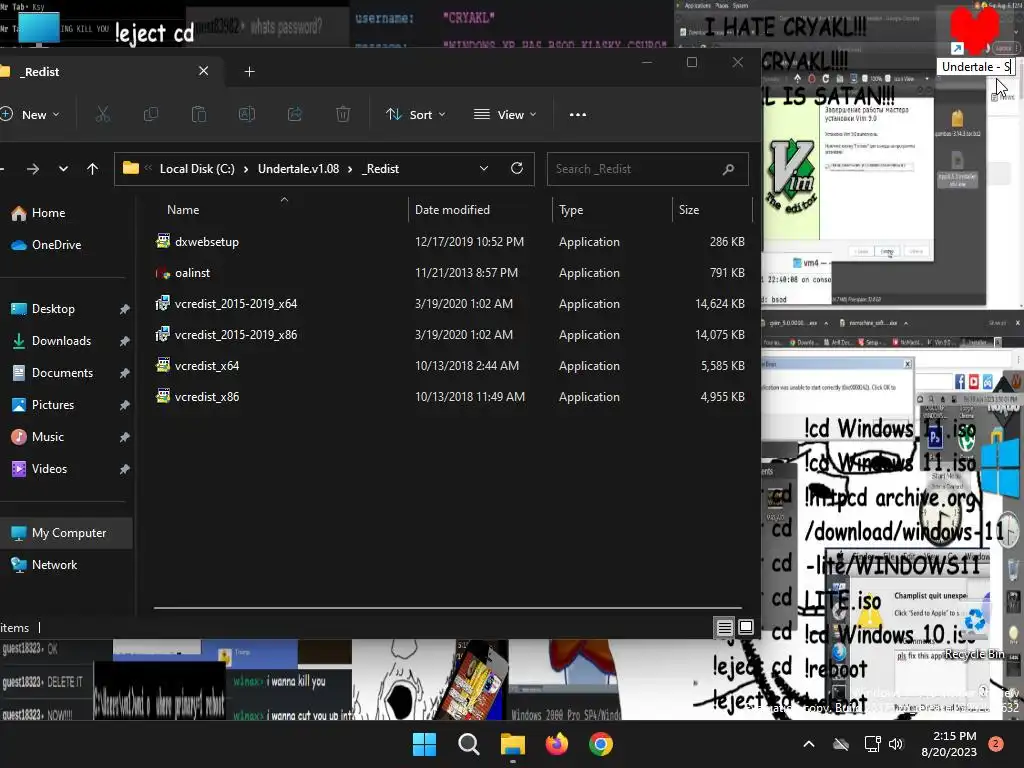The width and height of the screenshot is (1024, 768).
Task: Launch Firefox from the taskbar
Action: [556, 744]
